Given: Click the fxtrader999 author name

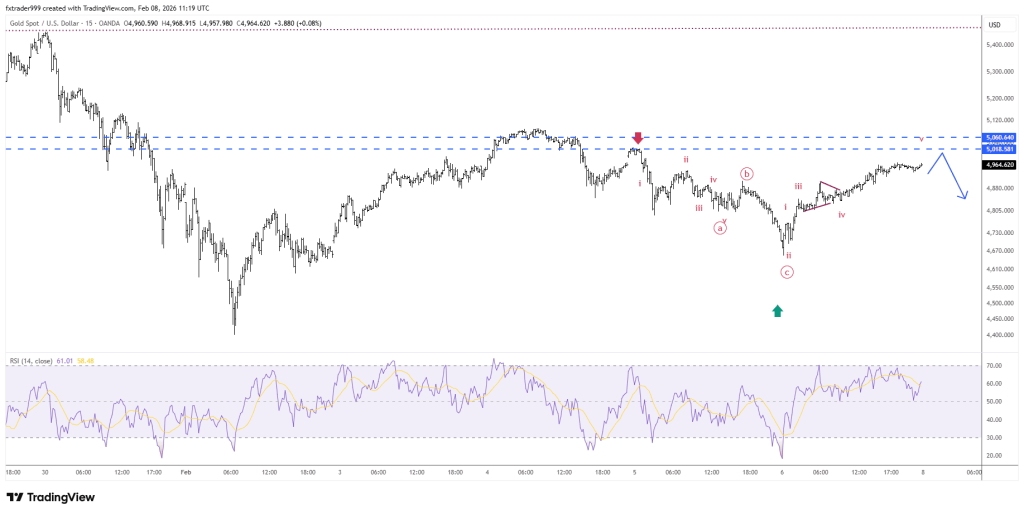Looking at the screenshot, I should 27,8.
